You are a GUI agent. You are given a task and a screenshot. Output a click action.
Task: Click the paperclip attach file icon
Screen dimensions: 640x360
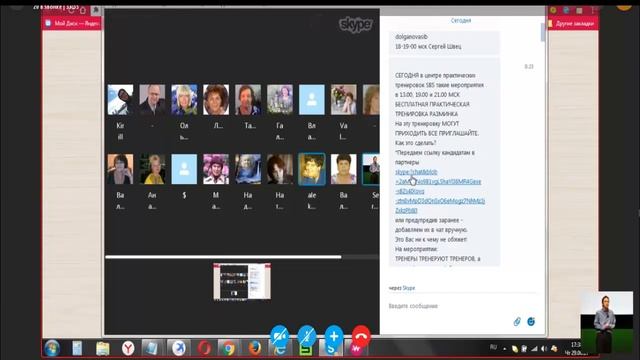click(517, 322)
